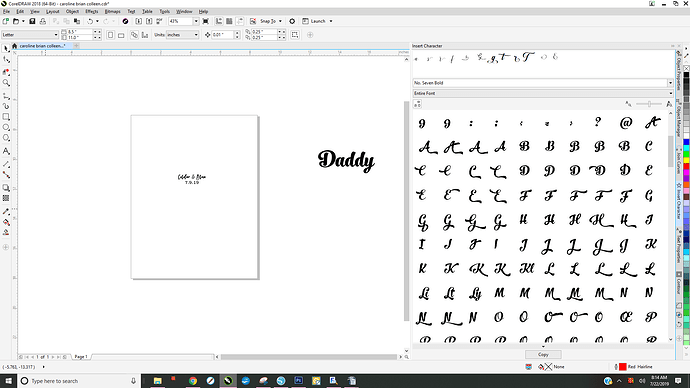
Task: Click the nudge distance 0.01 field
Action: tap(223, 35)
